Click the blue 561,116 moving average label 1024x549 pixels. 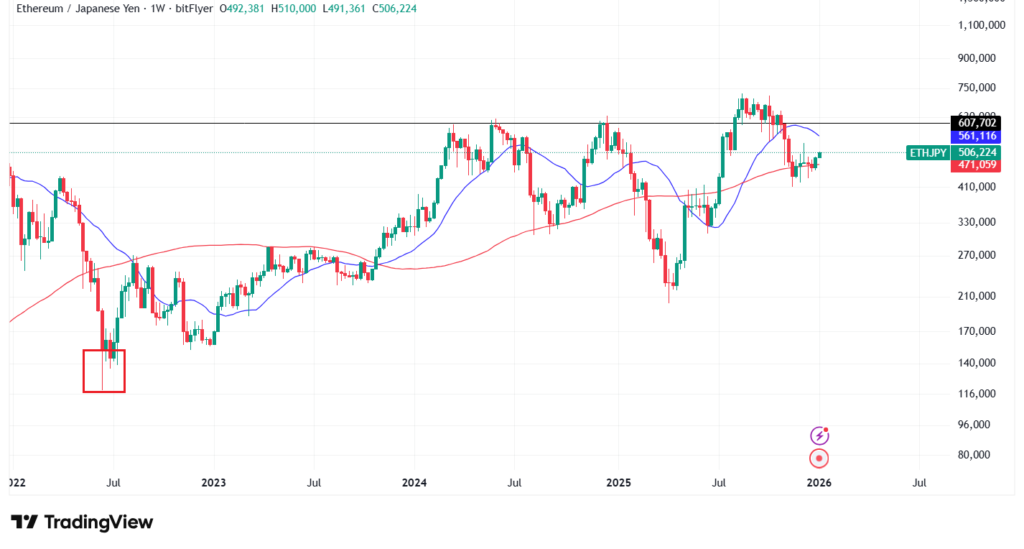tap(979, 136)
